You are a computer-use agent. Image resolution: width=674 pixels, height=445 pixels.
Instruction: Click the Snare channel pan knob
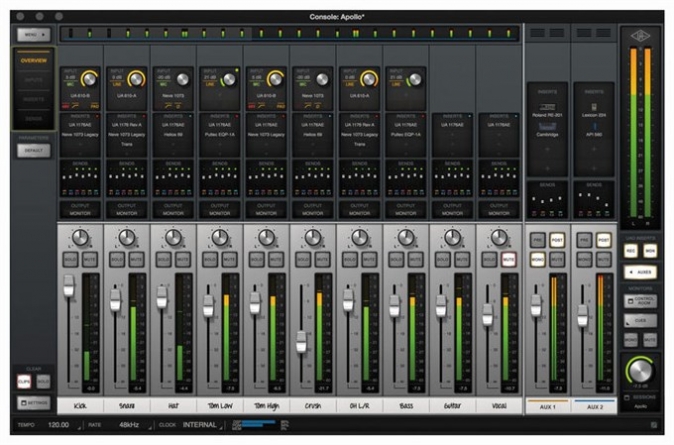(x=127, y=237)
